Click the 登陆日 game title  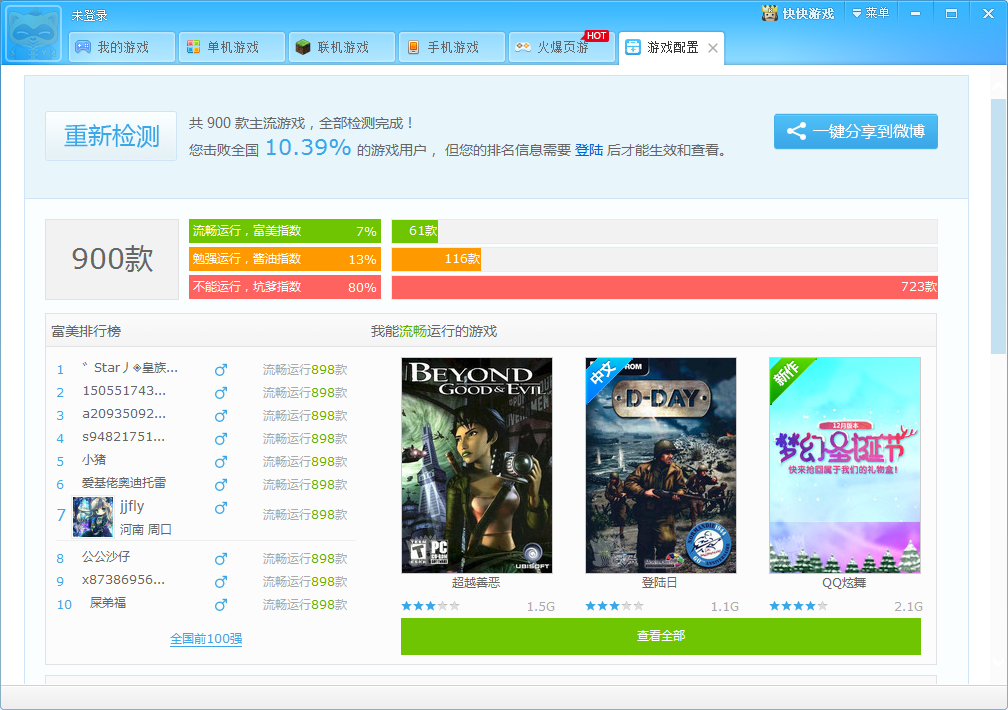(x=660, y=583)
